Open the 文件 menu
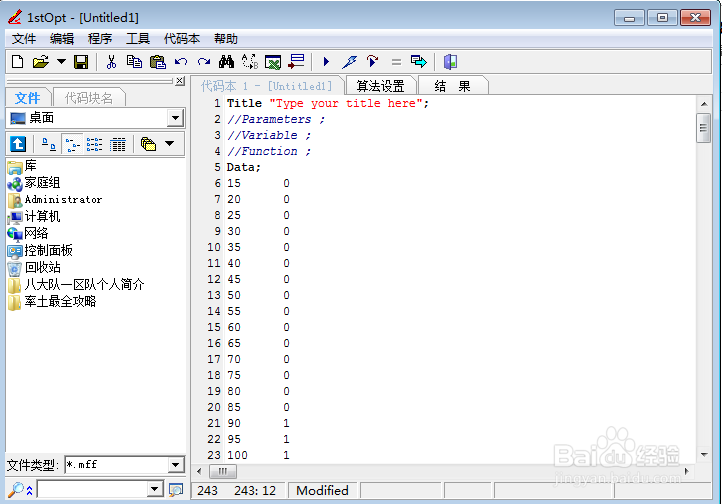722x504 pixels. tap(24, 39)
